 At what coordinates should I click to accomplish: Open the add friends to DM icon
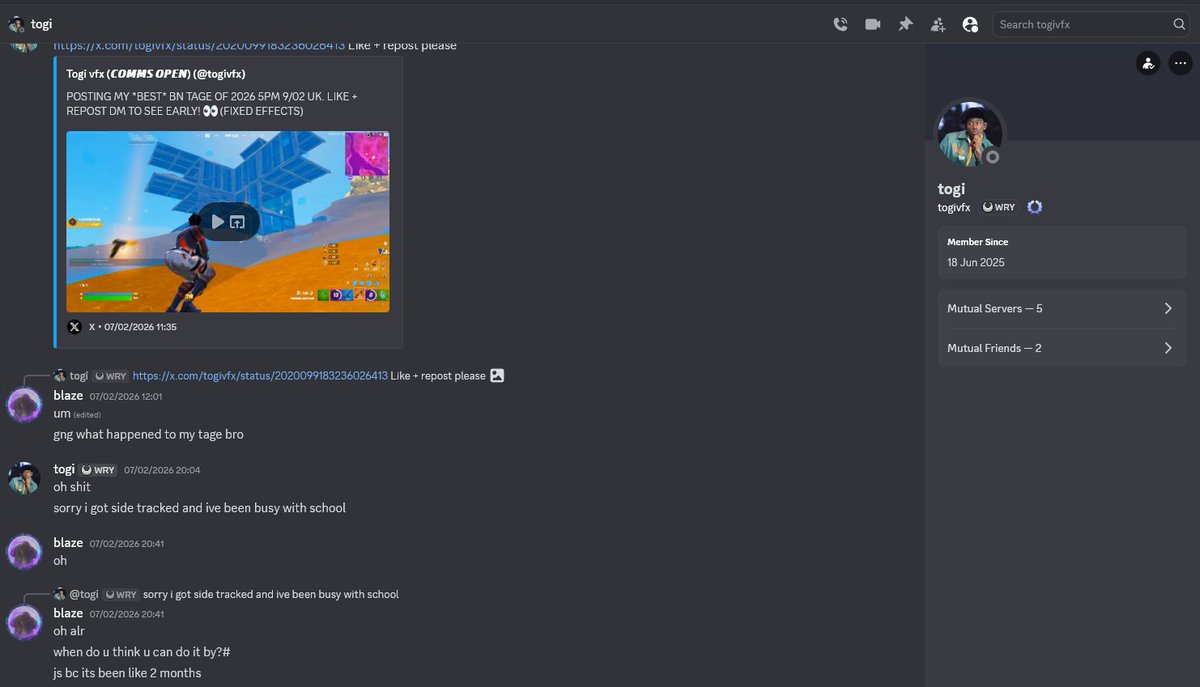pyautogui.click(x=938, y=23)
